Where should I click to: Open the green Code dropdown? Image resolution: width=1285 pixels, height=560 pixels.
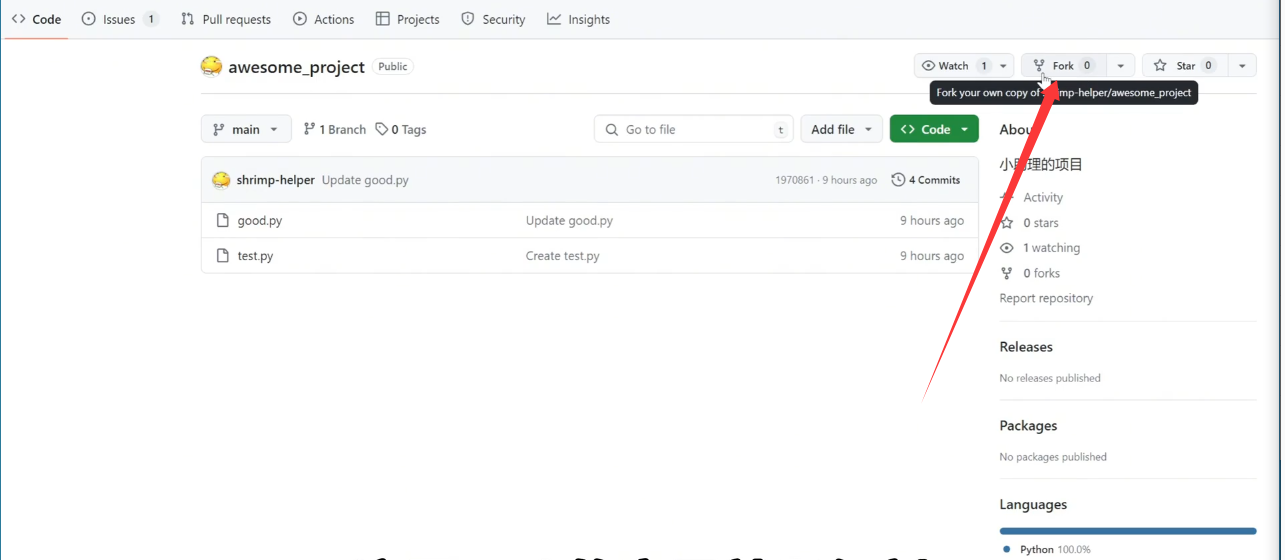[934, 129]
